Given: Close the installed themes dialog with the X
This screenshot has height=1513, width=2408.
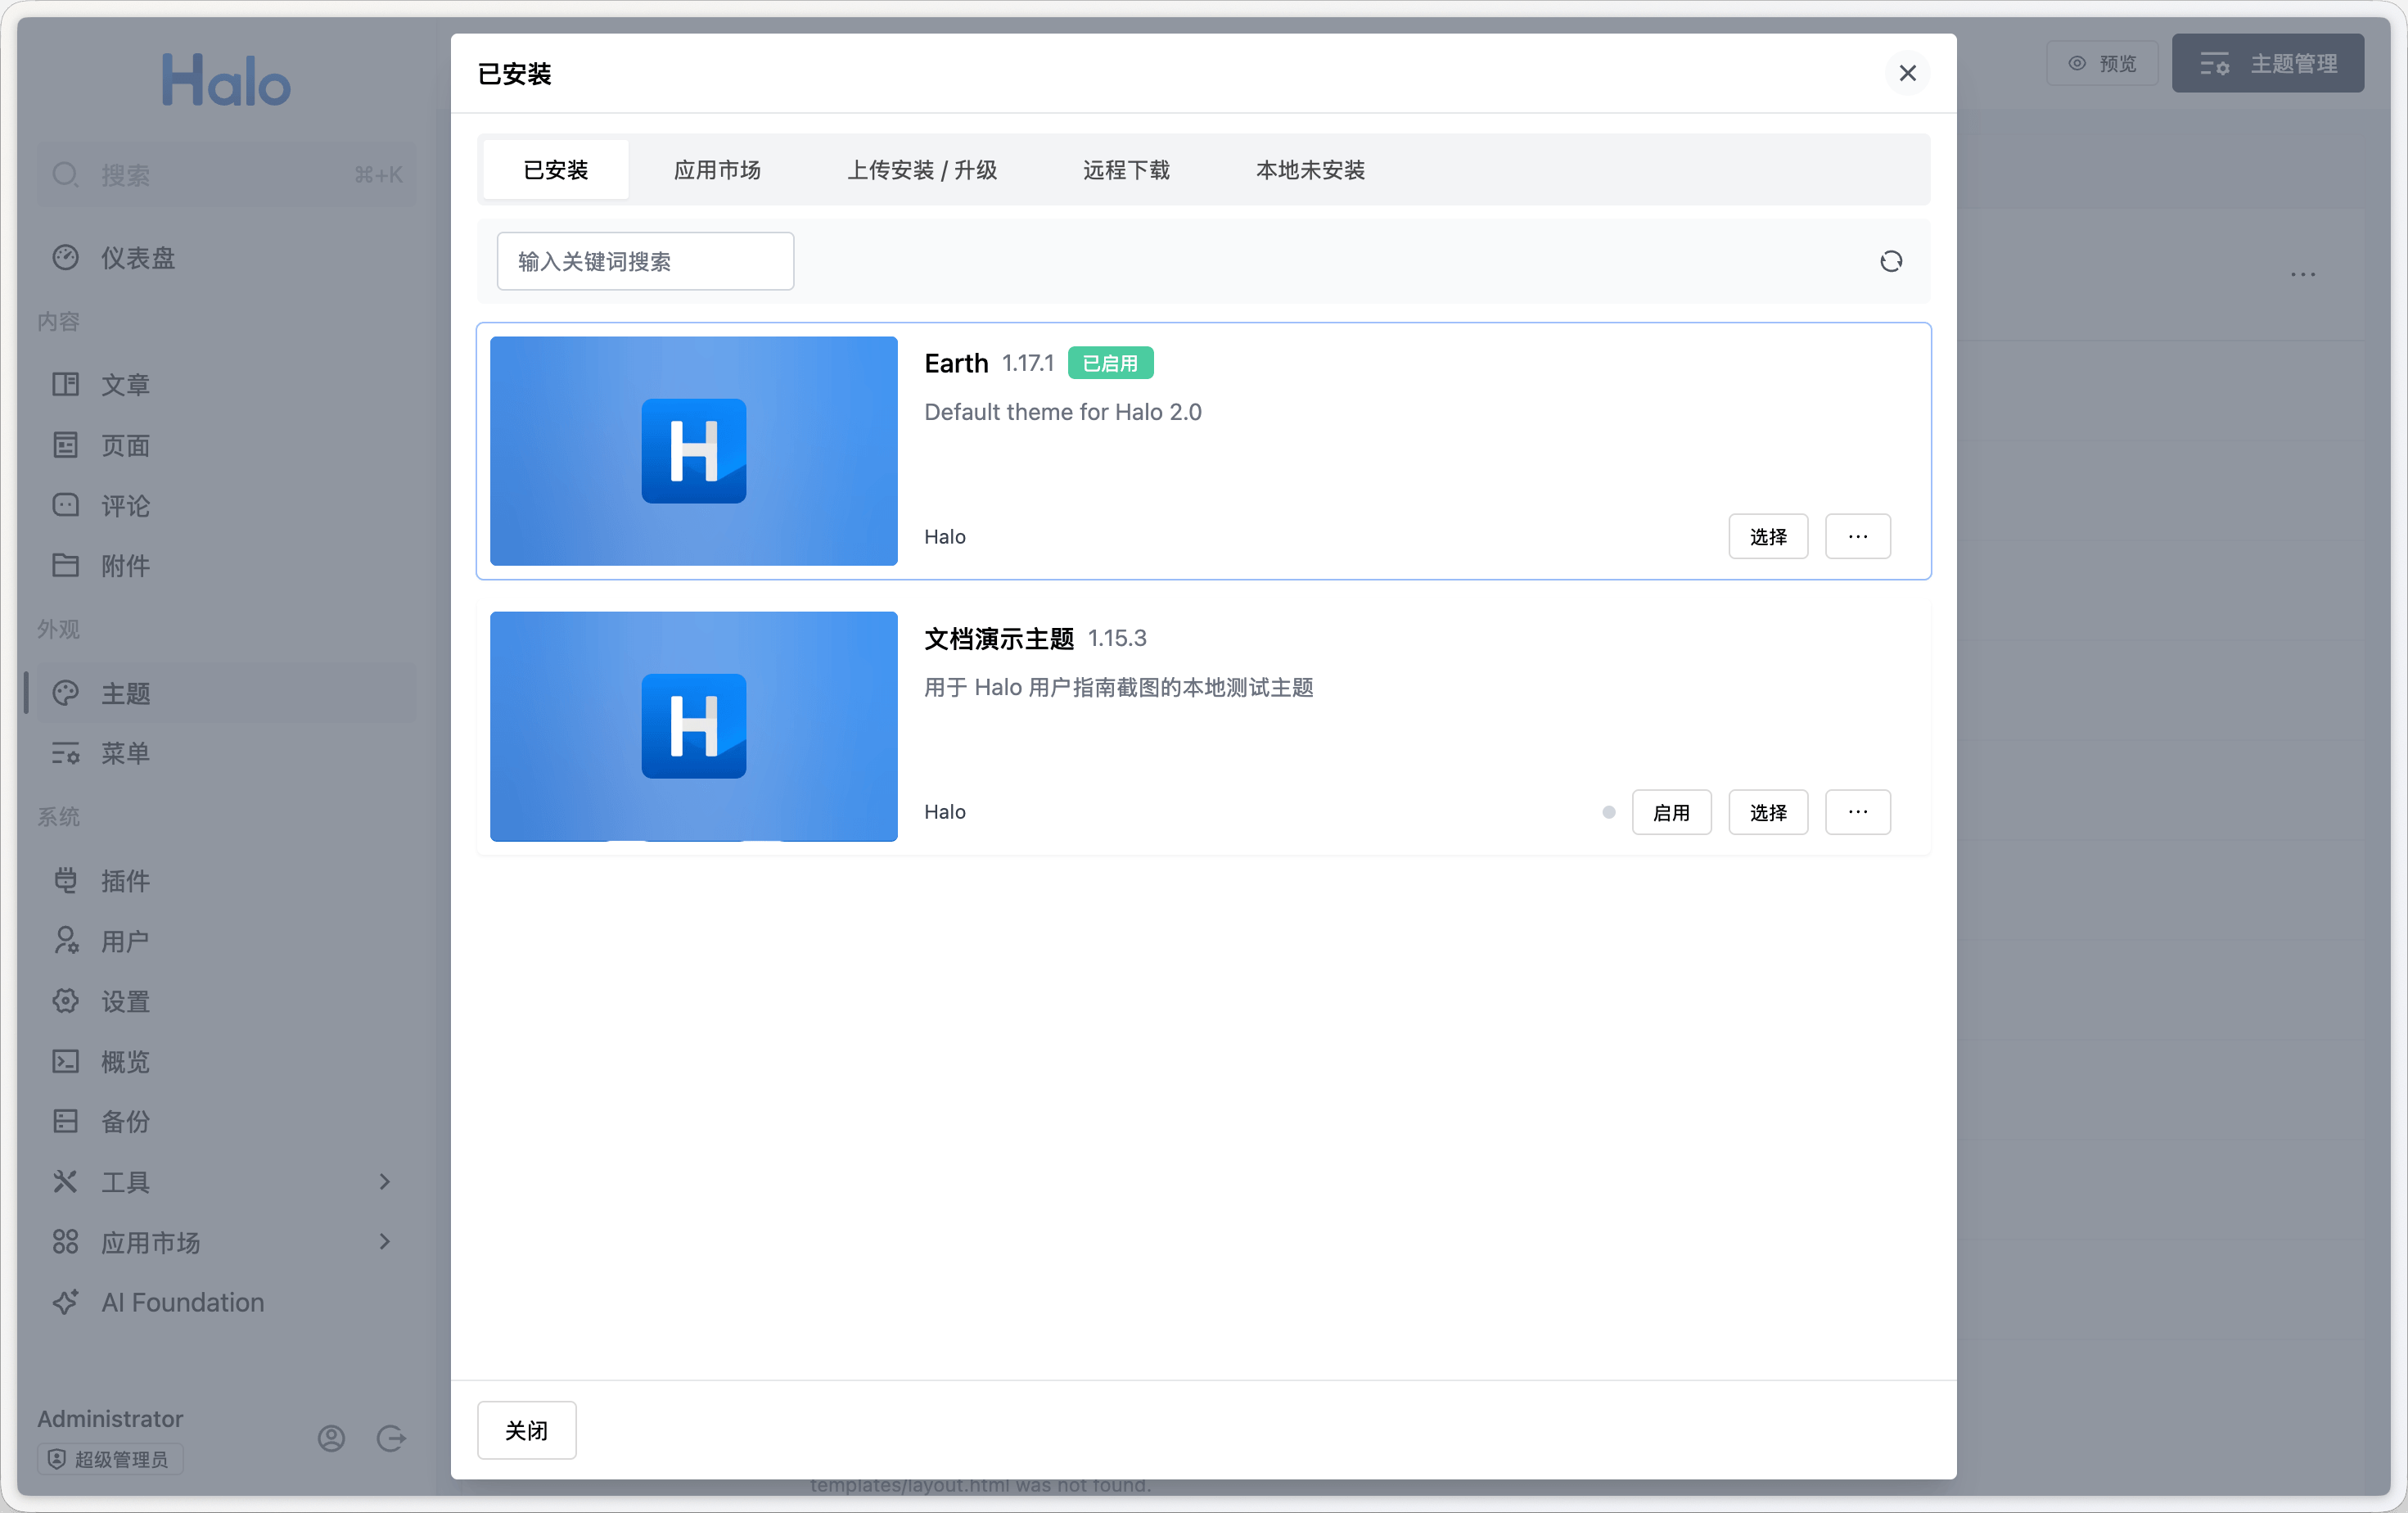Looking at the screenshot, I should (1907, 73).
